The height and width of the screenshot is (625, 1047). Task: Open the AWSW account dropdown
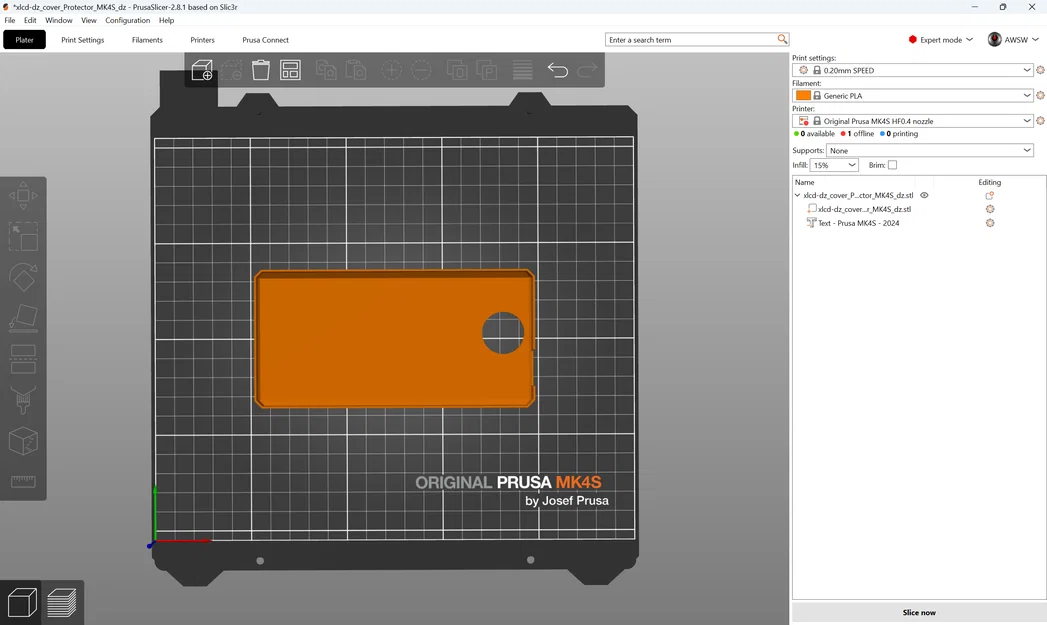(x=1014, y=39)
